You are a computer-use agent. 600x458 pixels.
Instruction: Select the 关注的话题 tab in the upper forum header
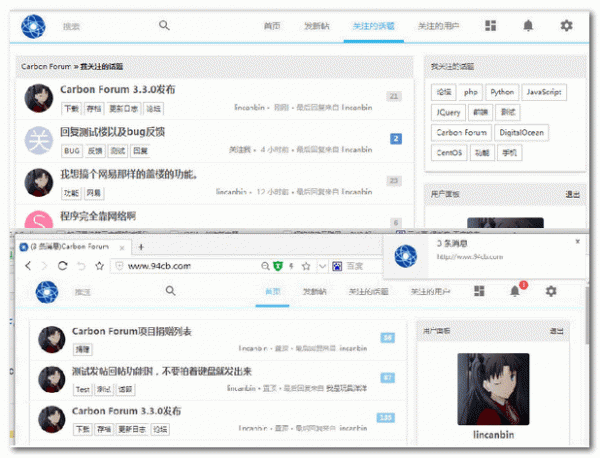tap(373, 26)
